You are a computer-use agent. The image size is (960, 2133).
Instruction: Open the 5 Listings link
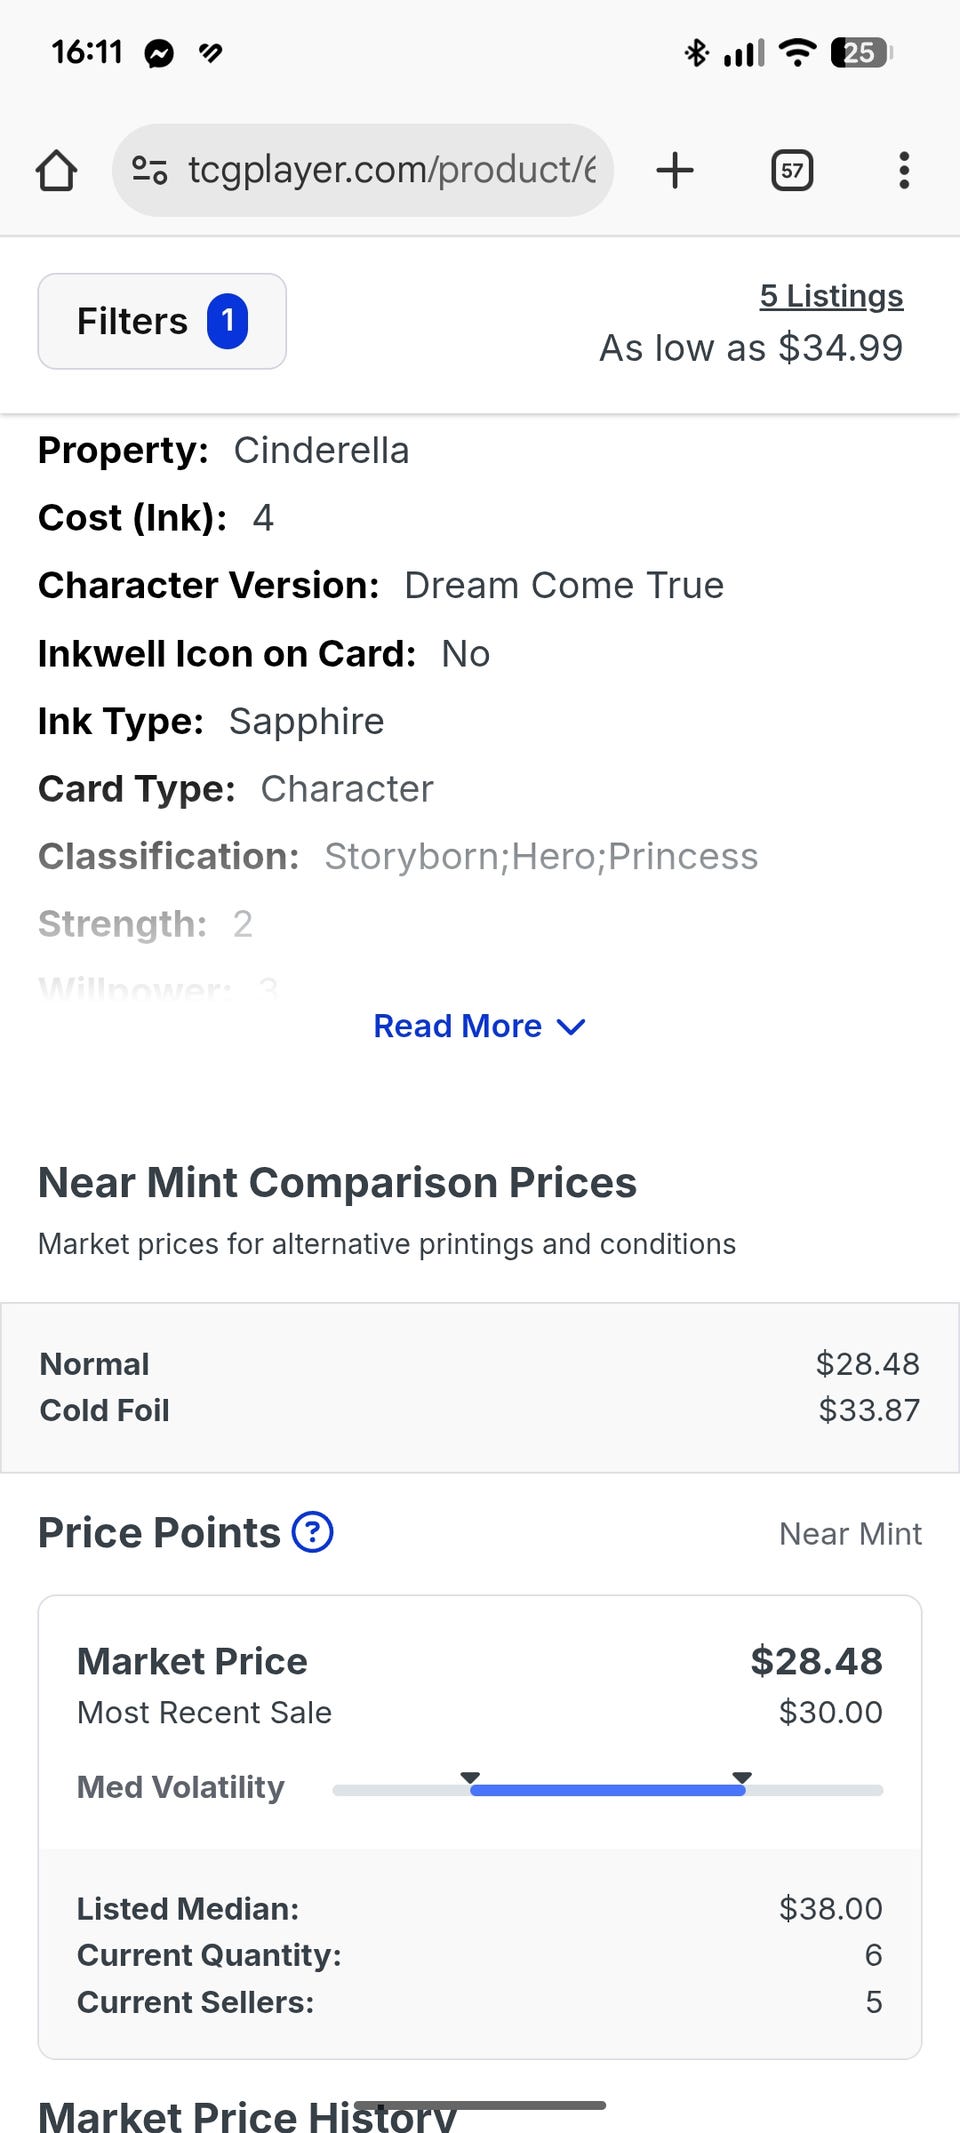click(831, 296)
